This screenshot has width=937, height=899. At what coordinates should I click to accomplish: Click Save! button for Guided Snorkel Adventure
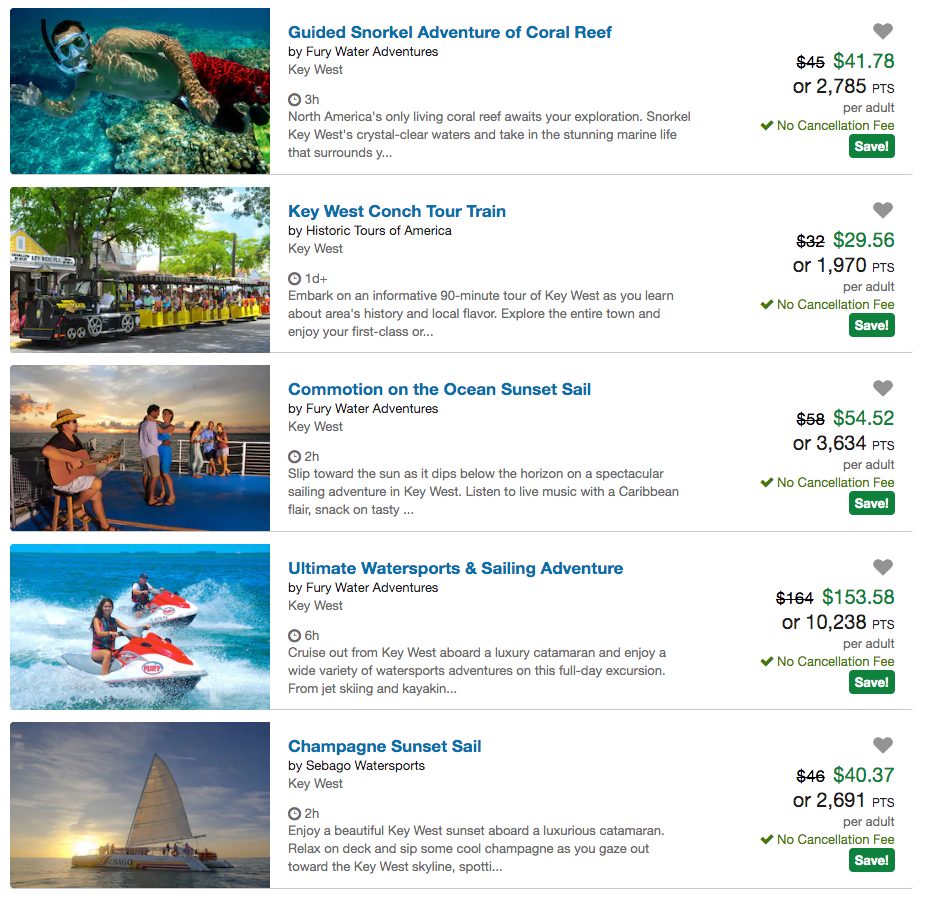point(871,147)
